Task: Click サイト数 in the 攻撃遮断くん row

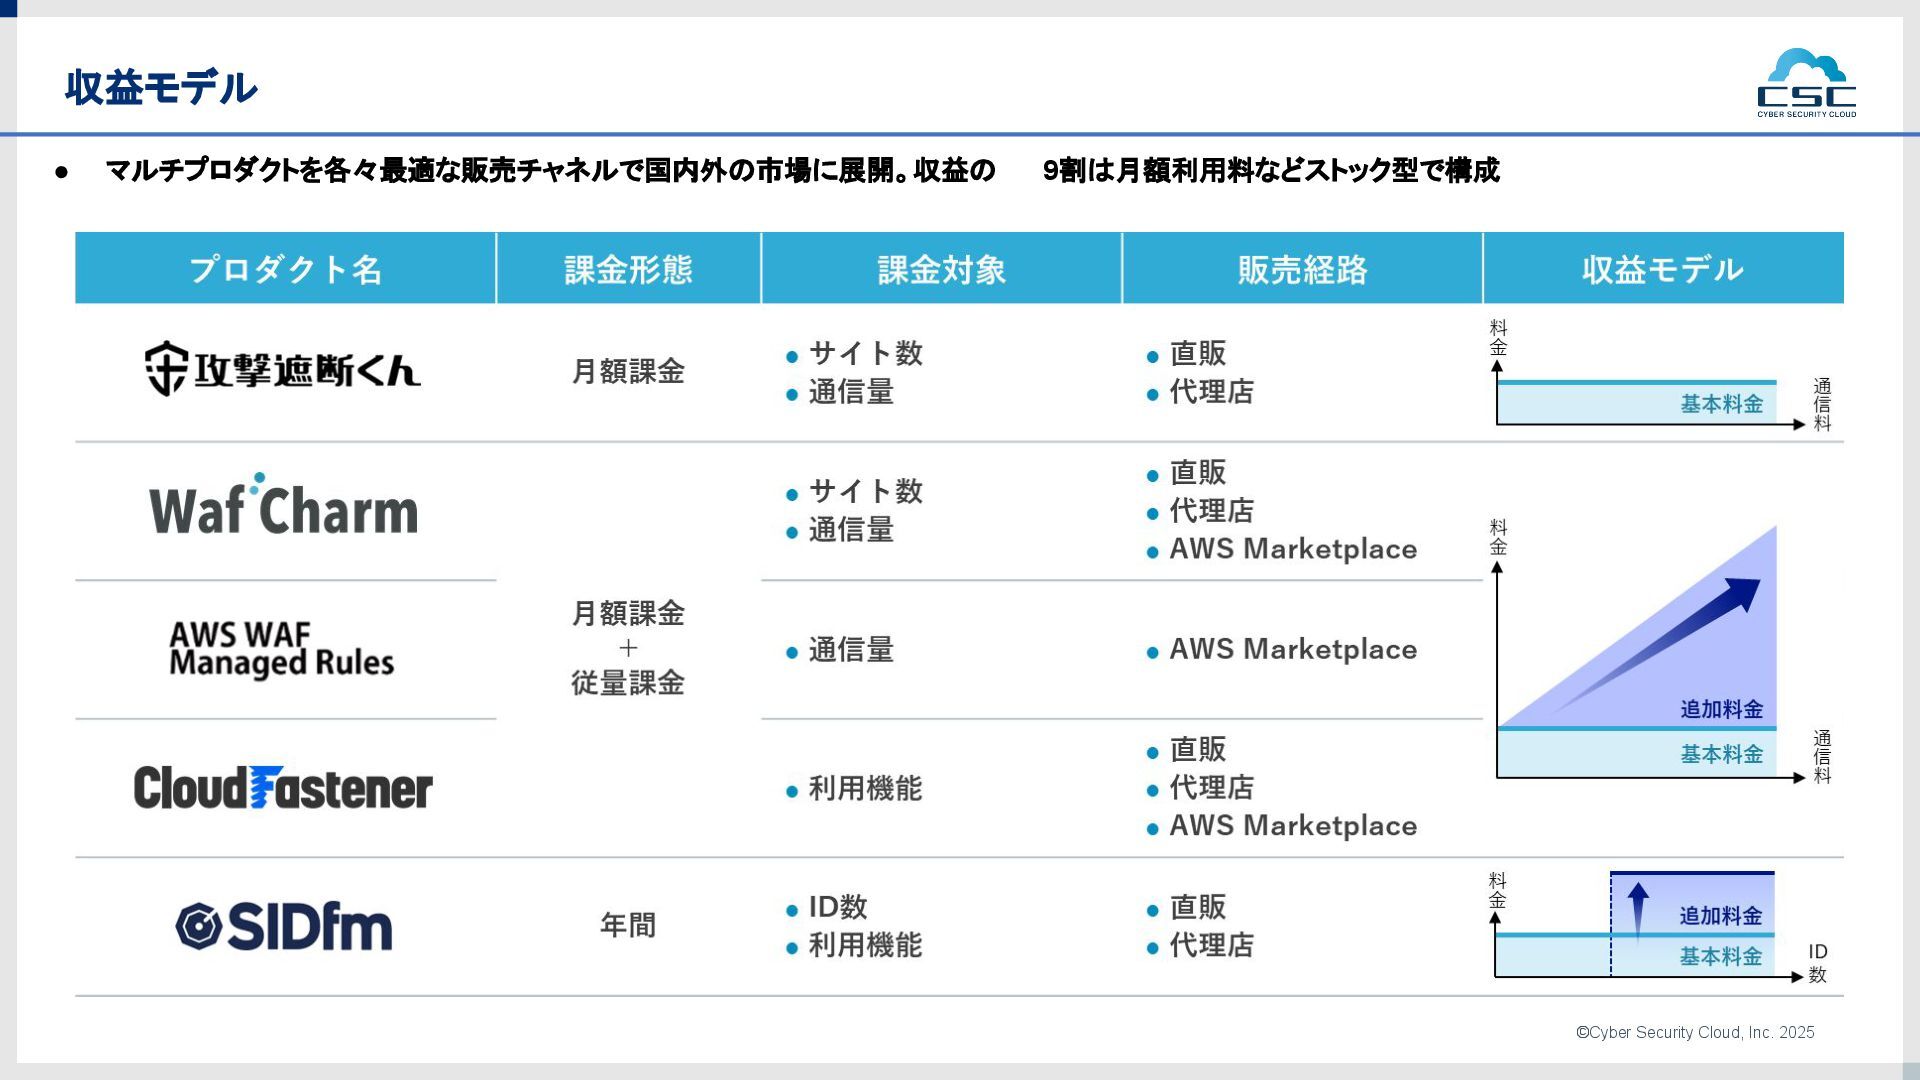Action: (865, 353)
